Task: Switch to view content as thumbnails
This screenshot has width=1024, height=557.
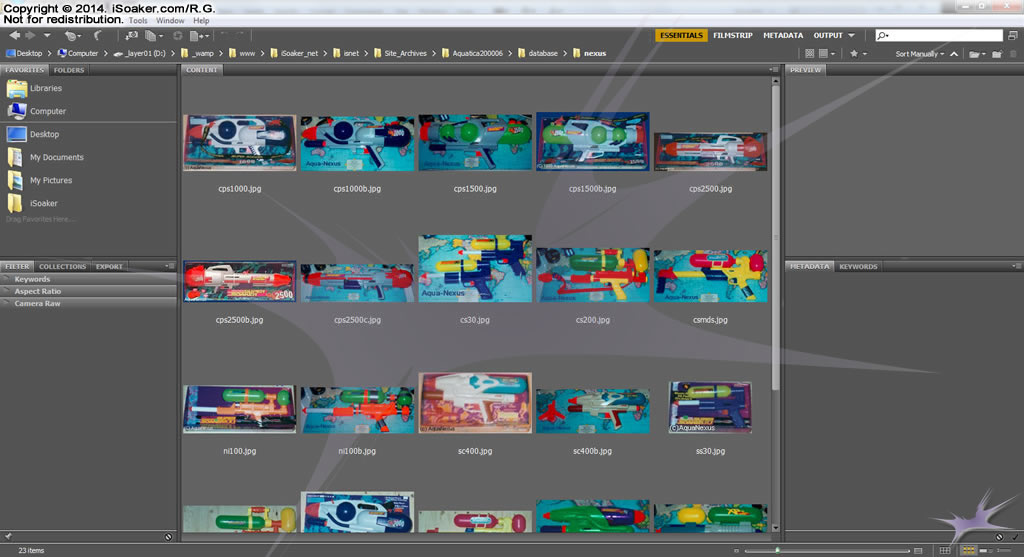Action: coord(968,550)
